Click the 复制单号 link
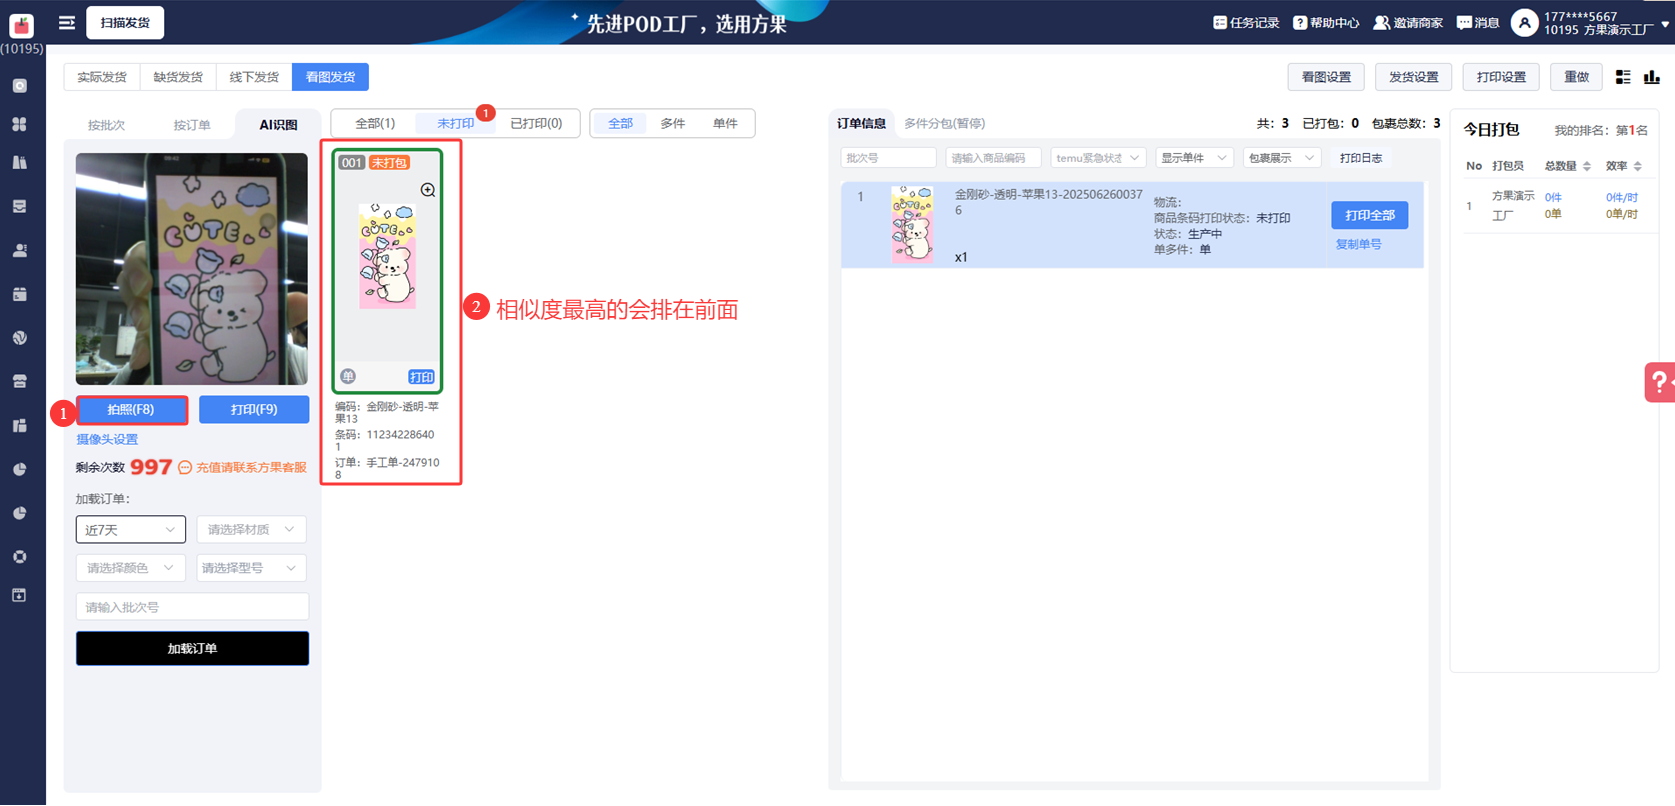Image resolution: width=1675 pixels, height=806 pixels. coord(1358,244)
